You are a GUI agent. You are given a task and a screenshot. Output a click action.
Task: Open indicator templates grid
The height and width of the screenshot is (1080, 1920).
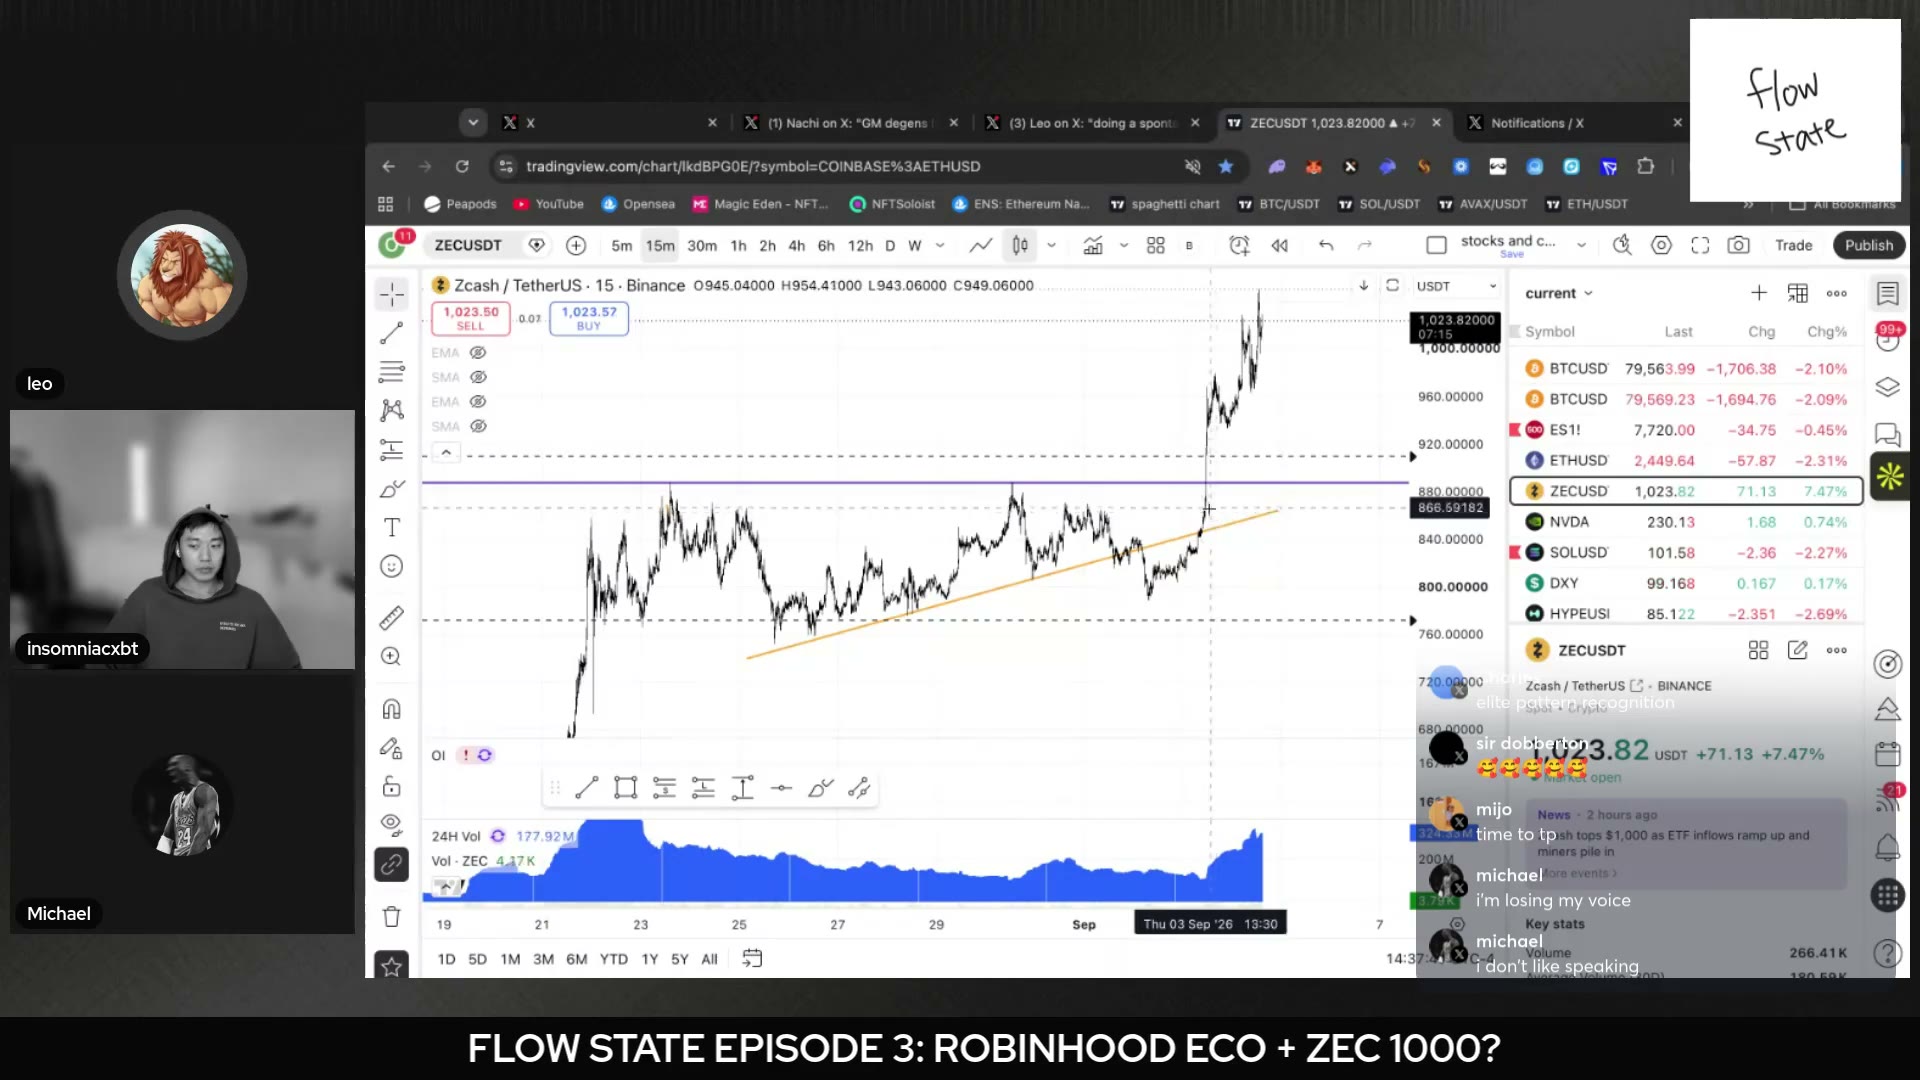coord(1156,245)
